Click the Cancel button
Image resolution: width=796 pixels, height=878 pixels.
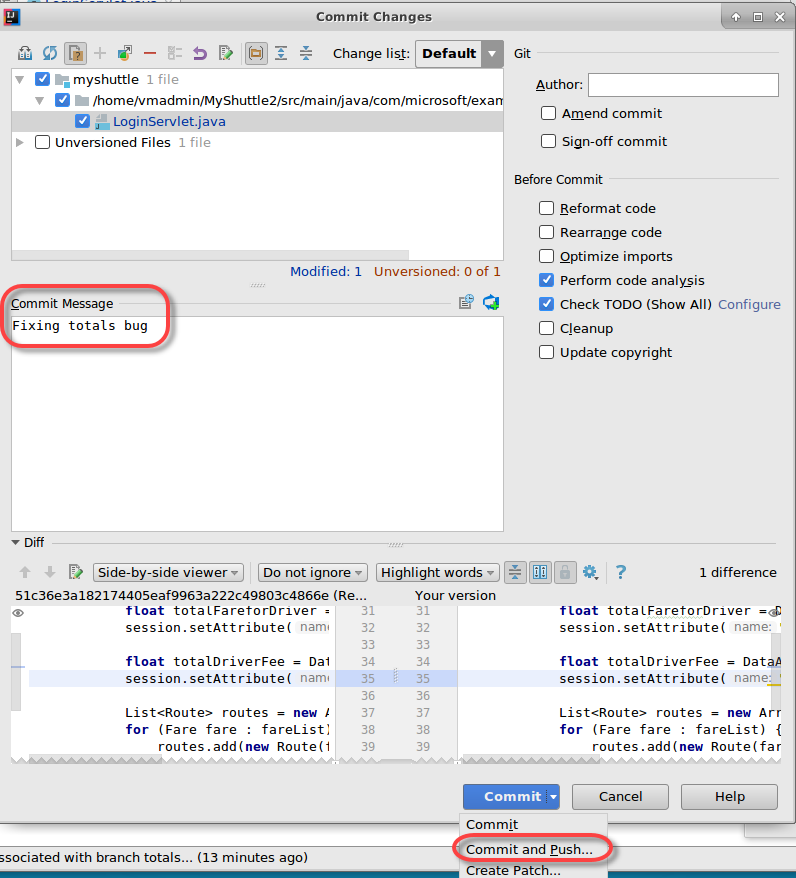coord(620,796)
